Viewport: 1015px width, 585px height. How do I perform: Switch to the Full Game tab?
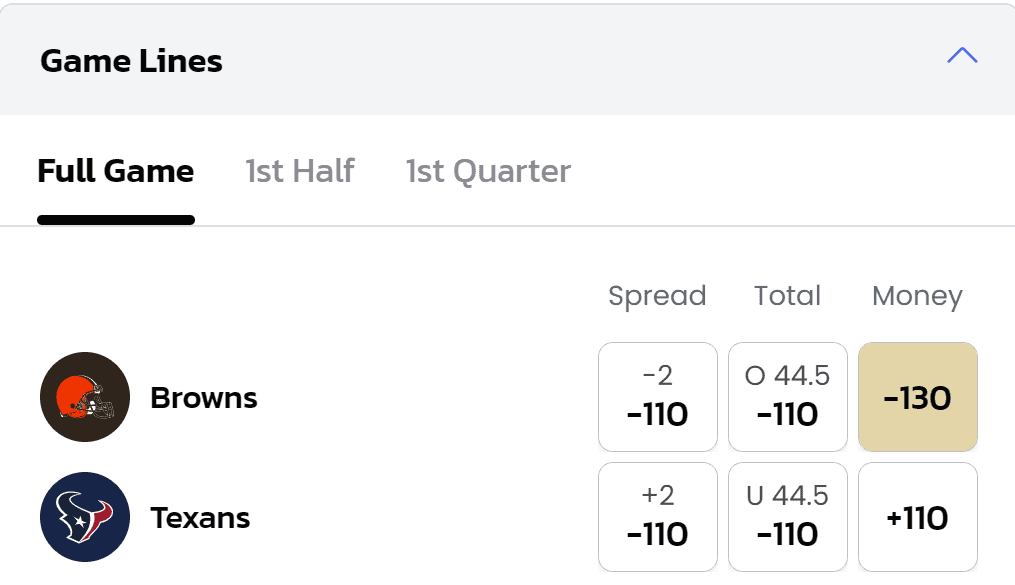tap(116, 171)
